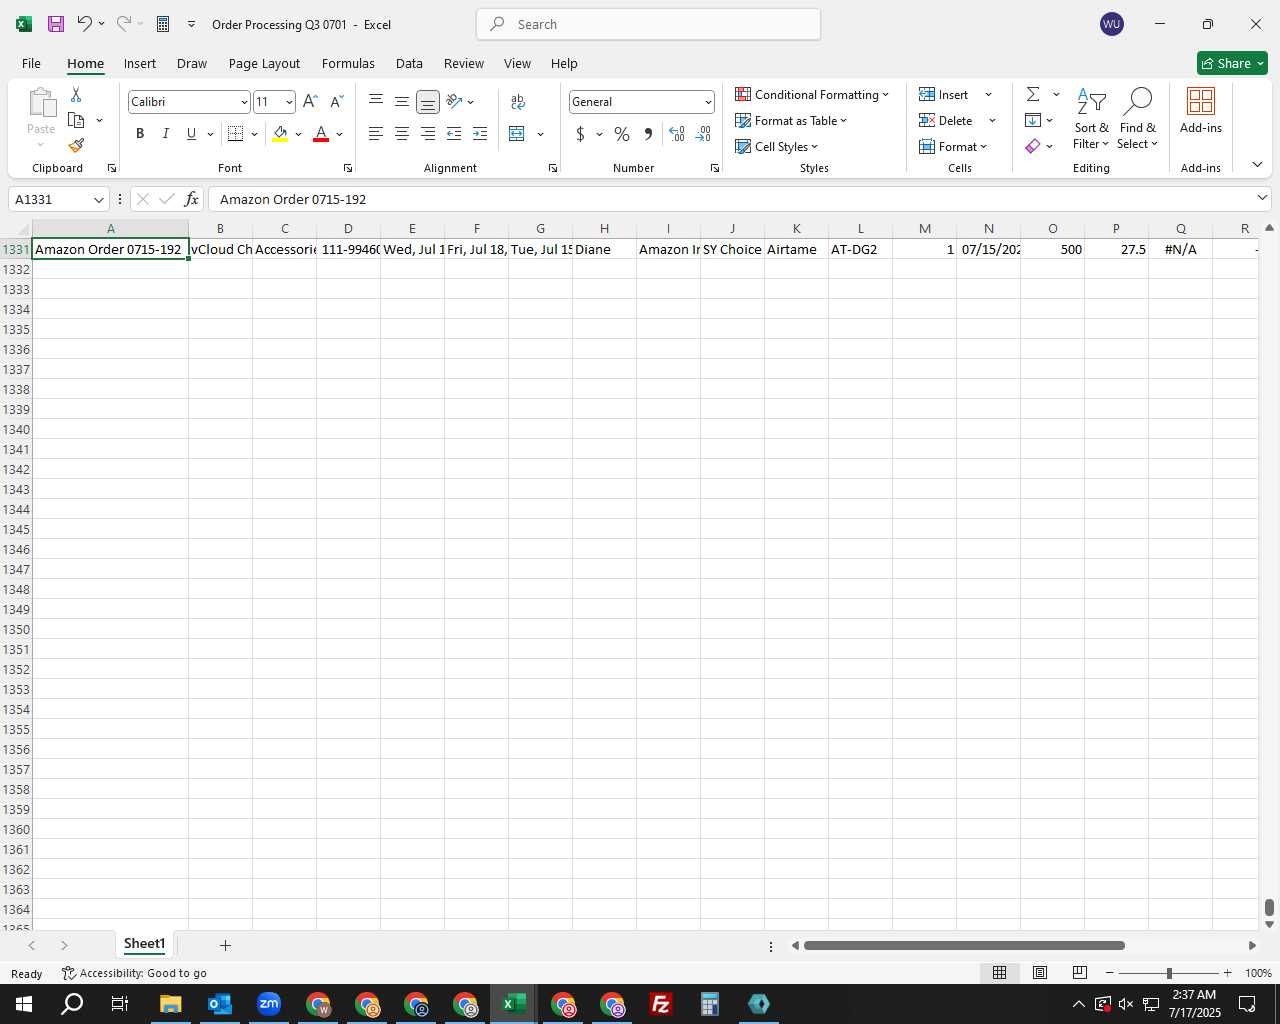This screenshot has height=1024, width=1280.
Task: Click in the Search box
Action: click(x=649, y=24)
